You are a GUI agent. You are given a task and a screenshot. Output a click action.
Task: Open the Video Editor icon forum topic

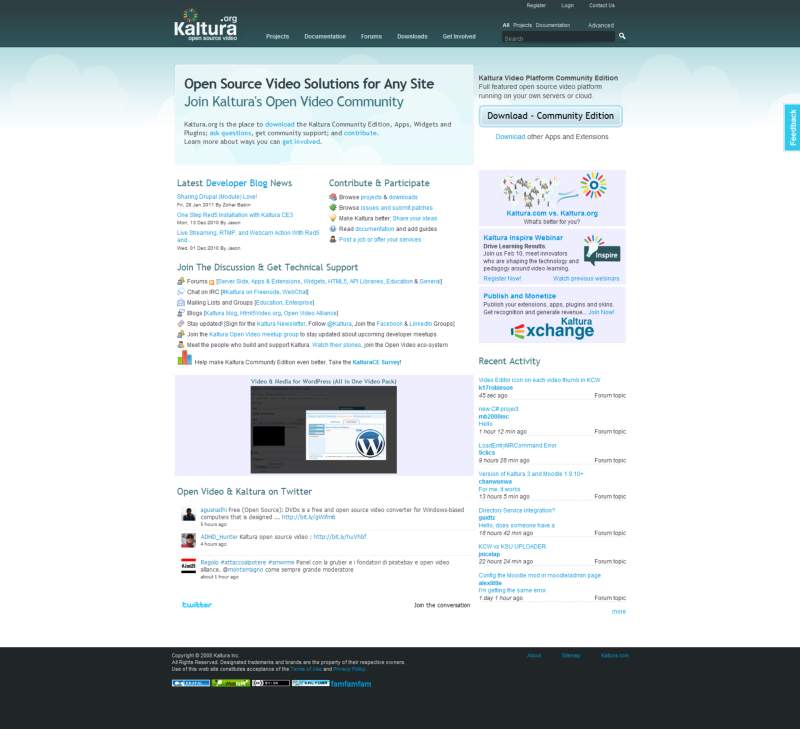tap(539, 380)
